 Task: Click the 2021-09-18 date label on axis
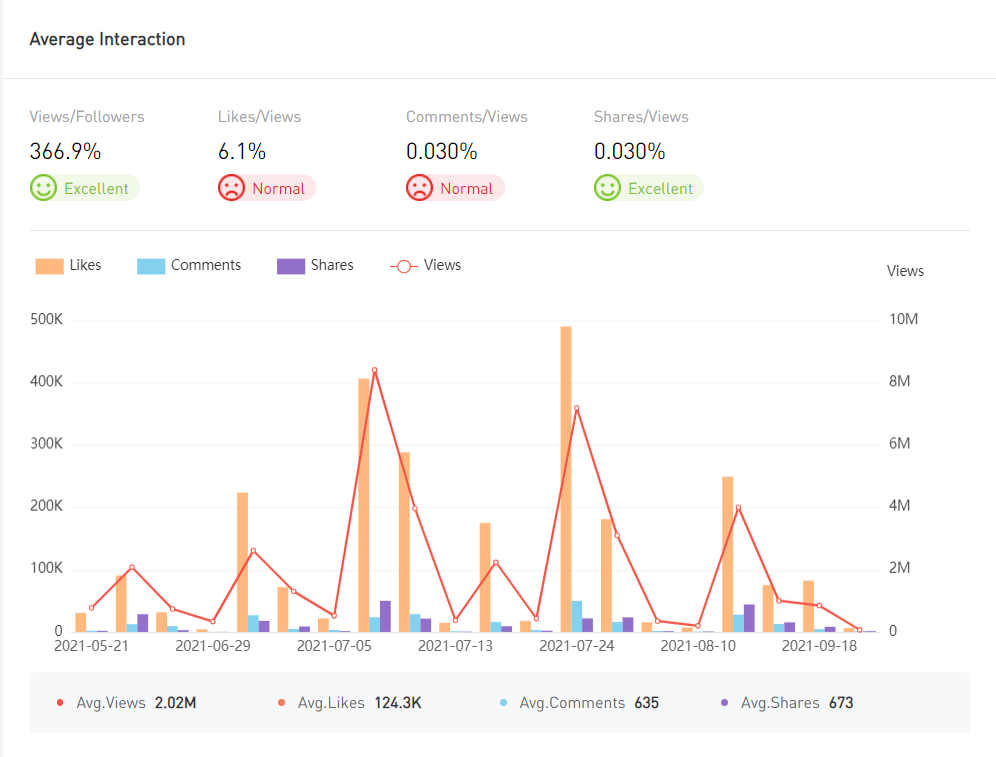[x=819, y=646]
